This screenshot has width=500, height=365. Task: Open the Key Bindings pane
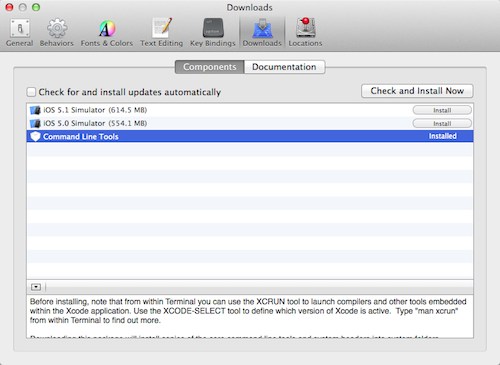click(x=213, y=33)
